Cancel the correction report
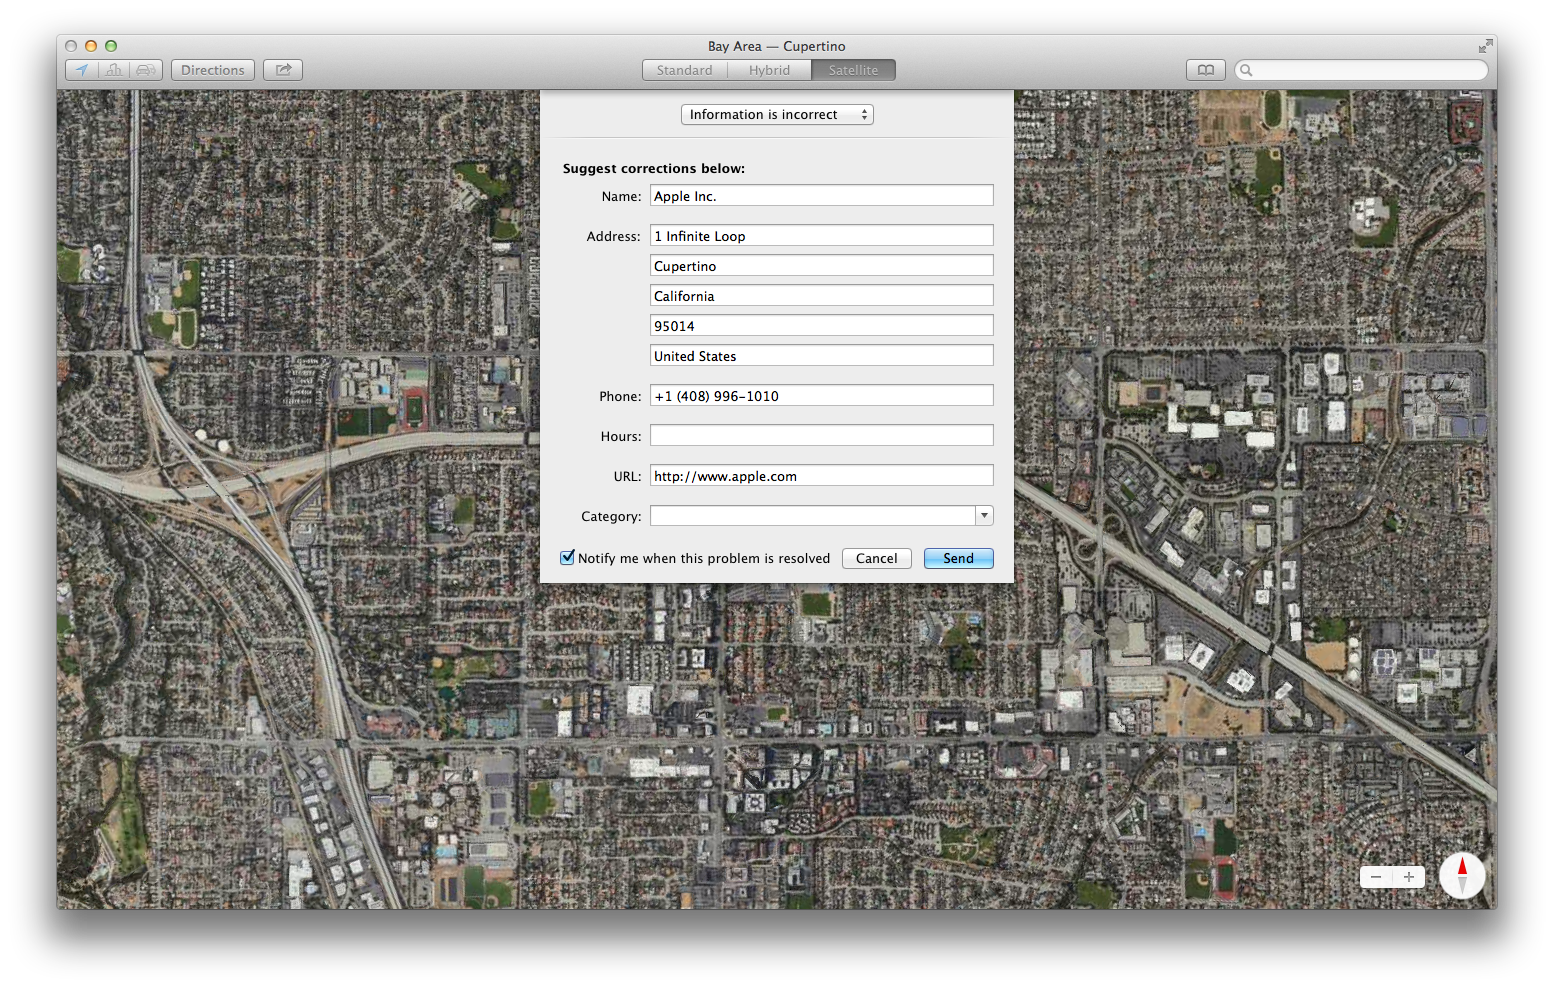This screenshot has width=1554, height=988. coord(876,559)
